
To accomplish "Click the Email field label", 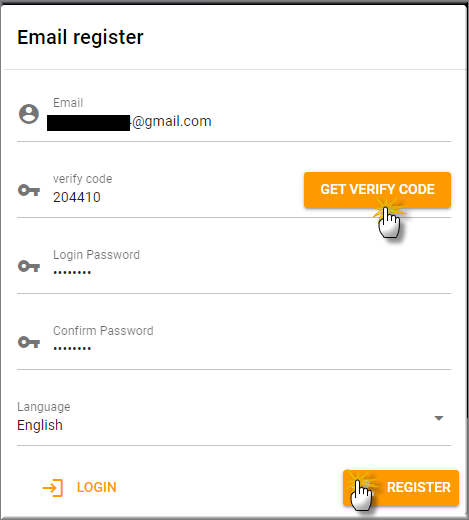I will [68, 103].
